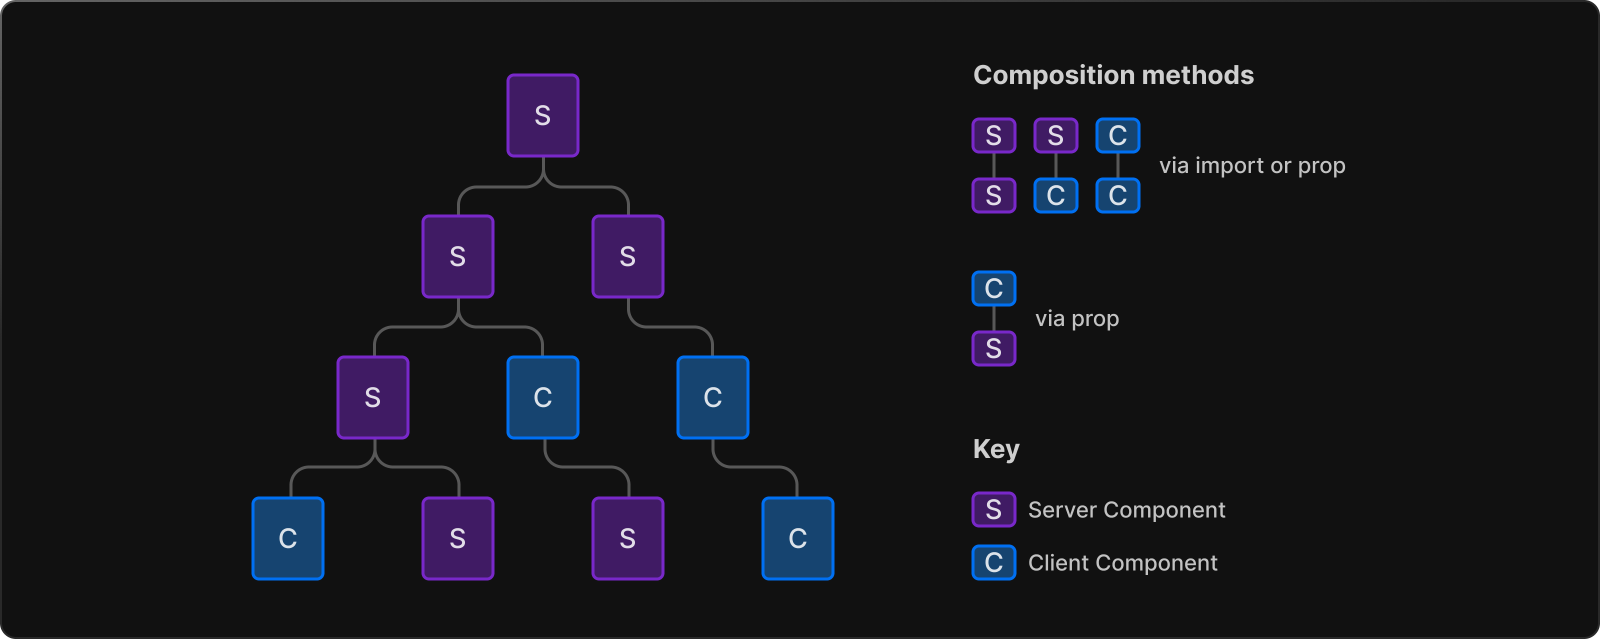The image size is (1600, 639).
Task: Click the purple S icon beside Server Component
Action: click(994, 509)
